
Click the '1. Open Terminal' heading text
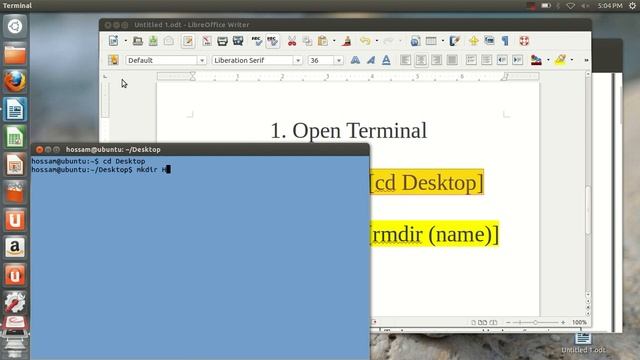coord(349,131)
